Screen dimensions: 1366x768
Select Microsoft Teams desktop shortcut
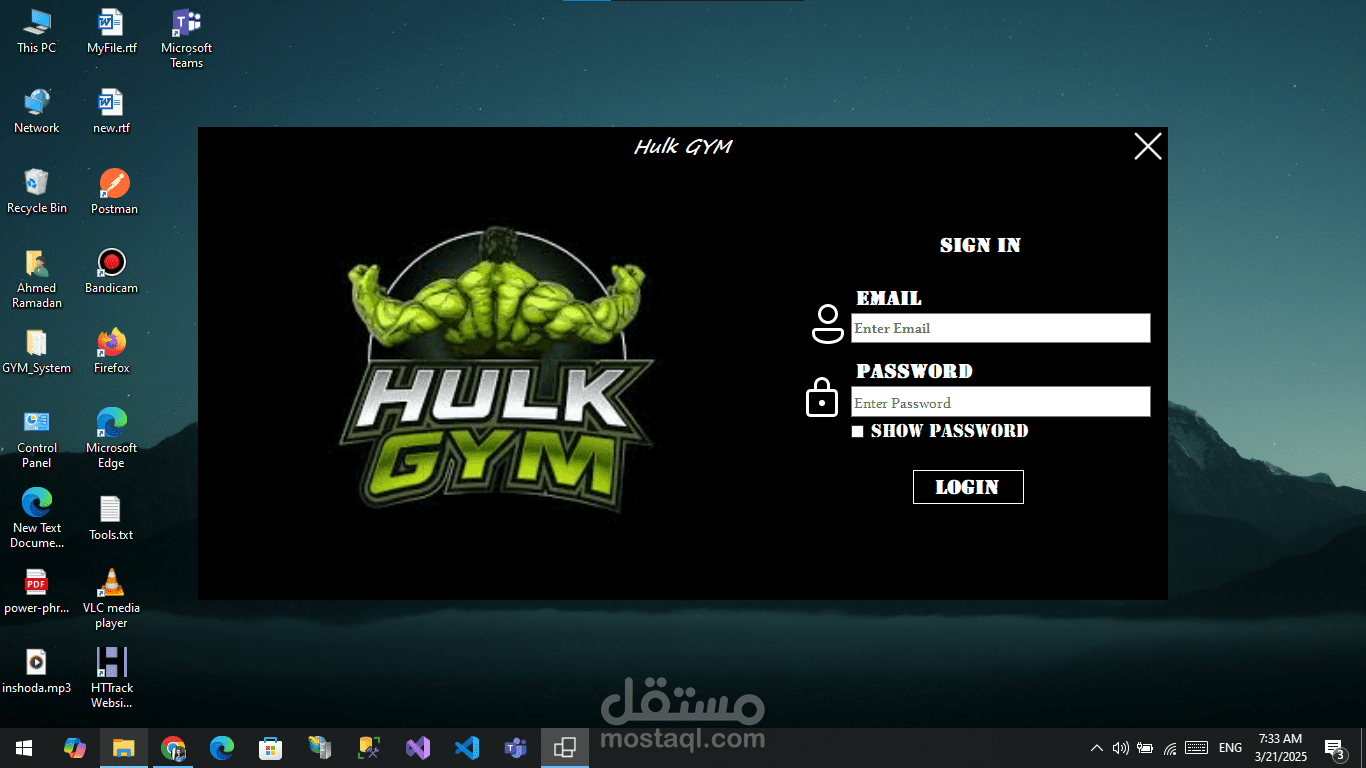coord(186,39)
